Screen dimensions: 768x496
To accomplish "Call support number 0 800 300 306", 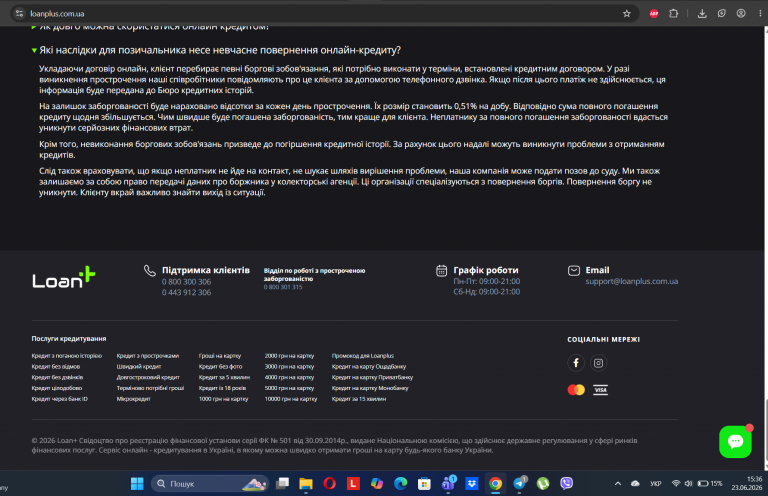I will [187, 282].
